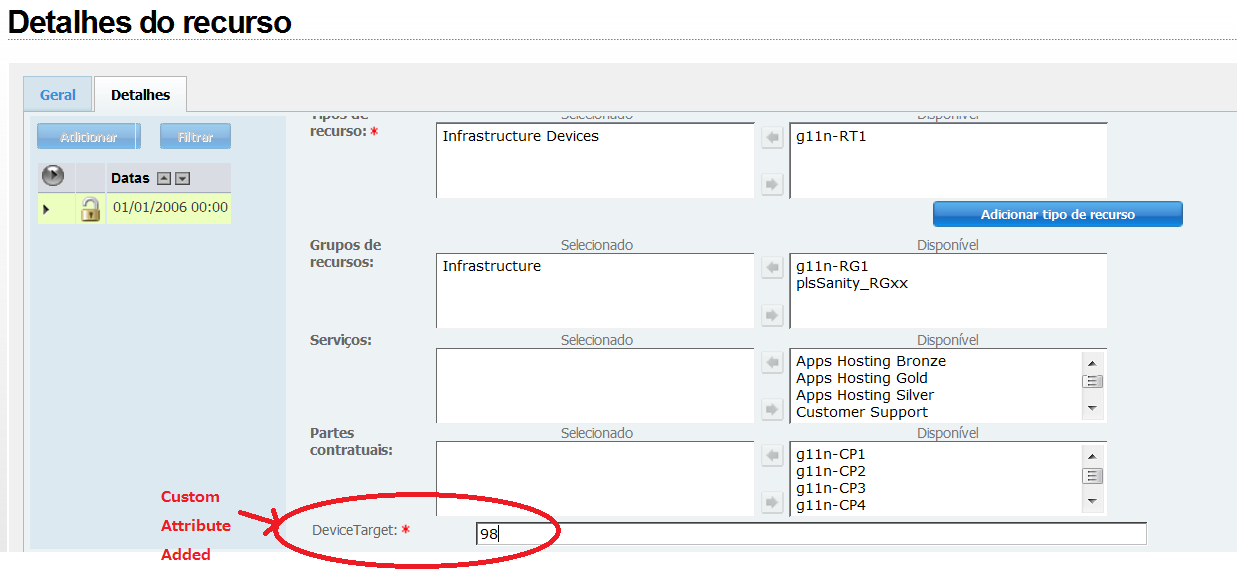Click left arrow for Partes contratuais
Screen dimensions: 1237x575
tap(772, 456)
